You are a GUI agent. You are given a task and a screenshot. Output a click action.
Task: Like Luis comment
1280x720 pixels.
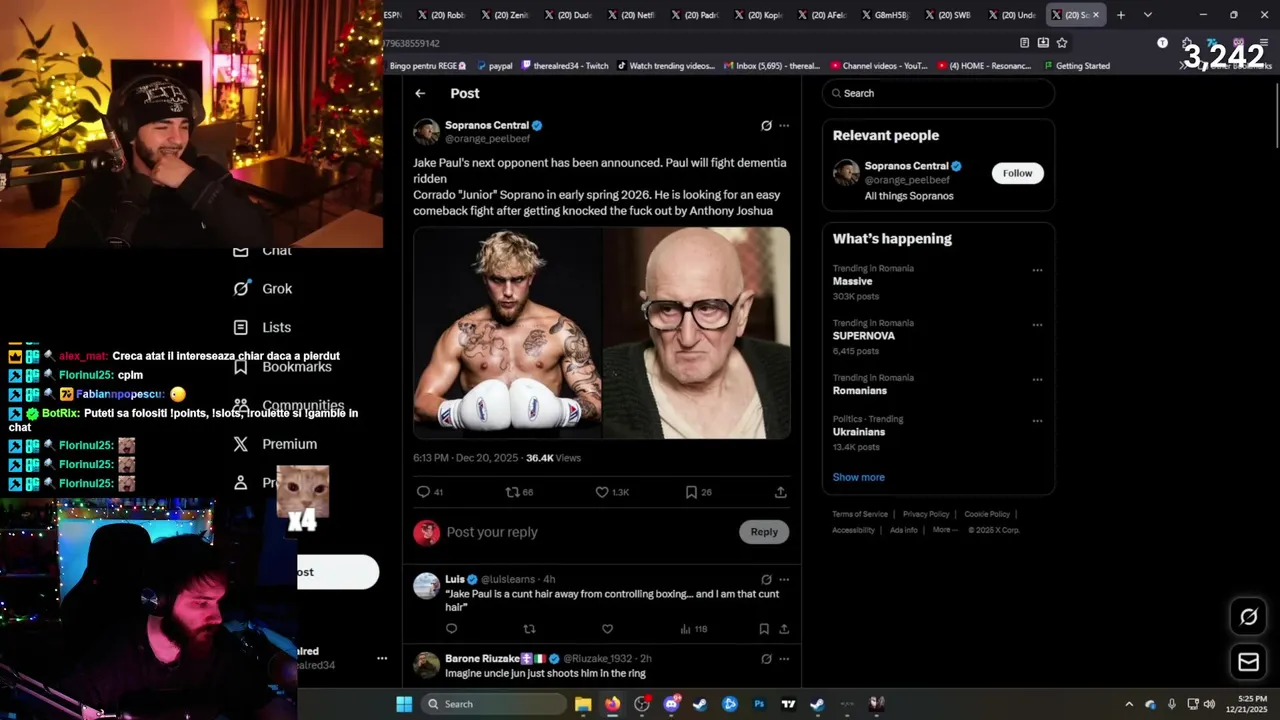[x=607, y=629]
